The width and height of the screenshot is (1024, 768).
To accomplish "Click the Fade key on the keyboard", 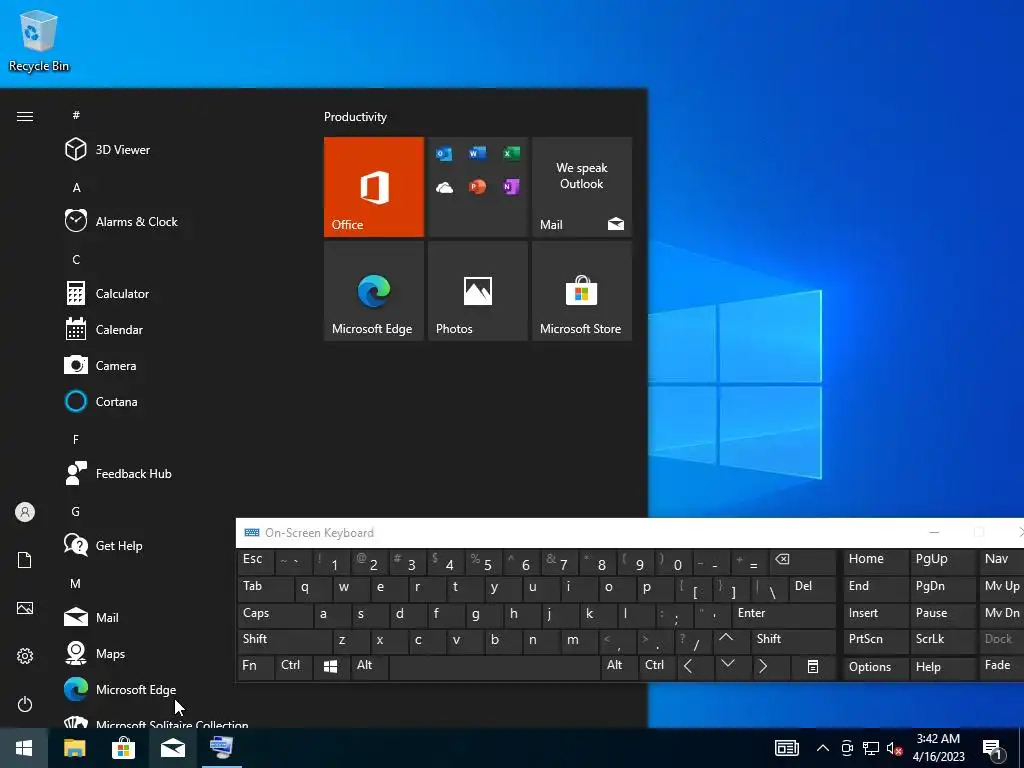I will pyautogui.click(x=1001, y=667).
